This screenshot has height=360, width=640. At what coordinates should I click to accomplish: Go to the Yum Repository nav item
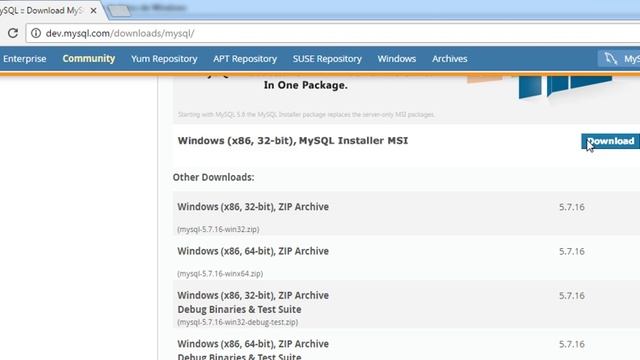pyautogui.click(x=164, y=59)
